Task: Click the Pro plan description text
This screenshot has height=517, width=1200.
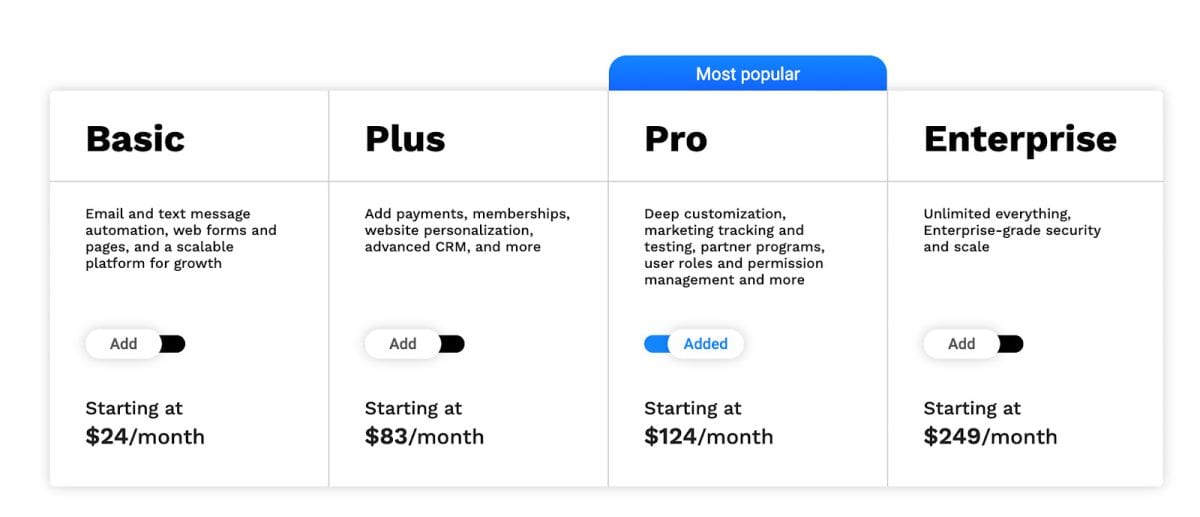Action: point(734,247)
